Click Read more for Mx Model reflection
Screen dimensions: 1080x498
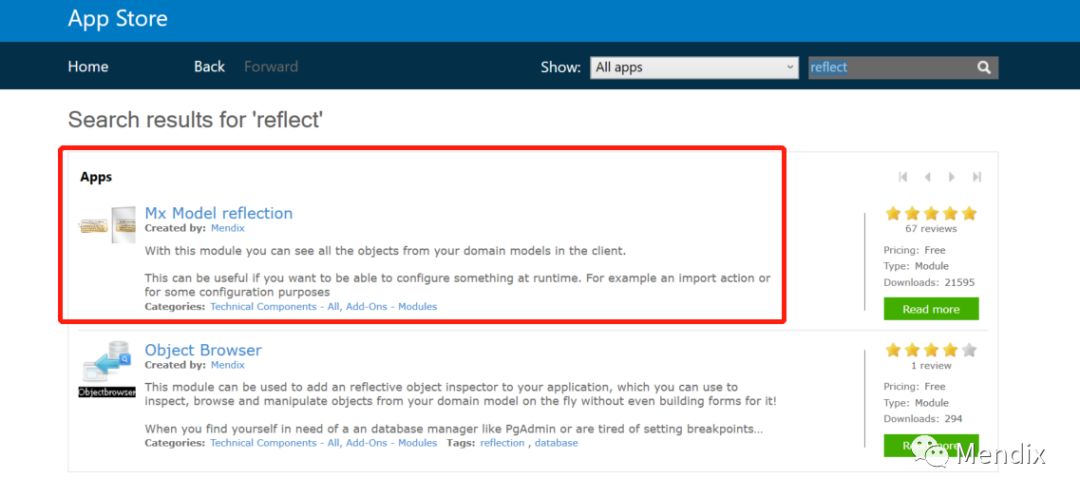click(931, 309)
